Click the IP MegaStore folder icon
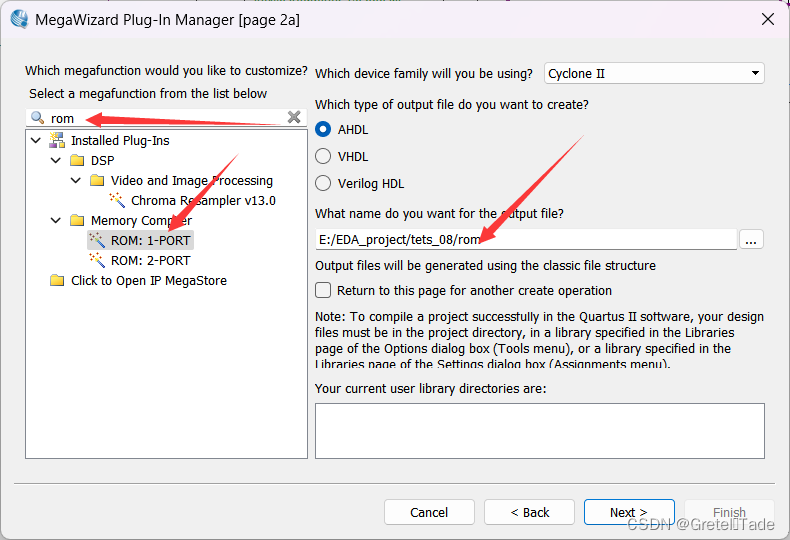This screenshot has height=540, width=790. (x=57, y=281)
